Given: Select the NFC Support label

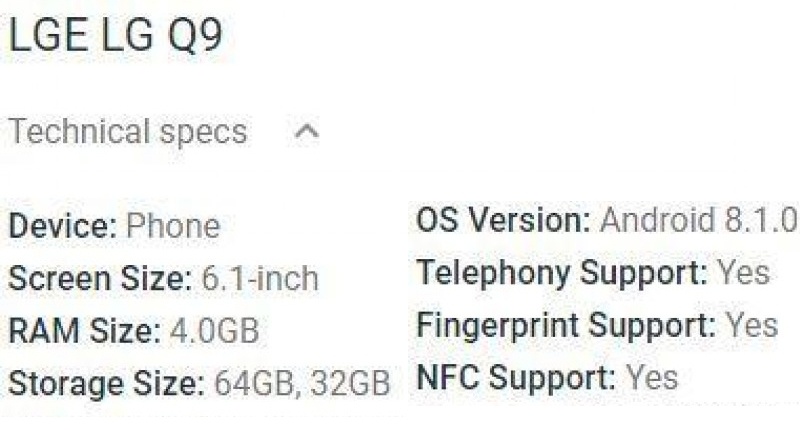Looking at the screenshot, I should (515, 377).
